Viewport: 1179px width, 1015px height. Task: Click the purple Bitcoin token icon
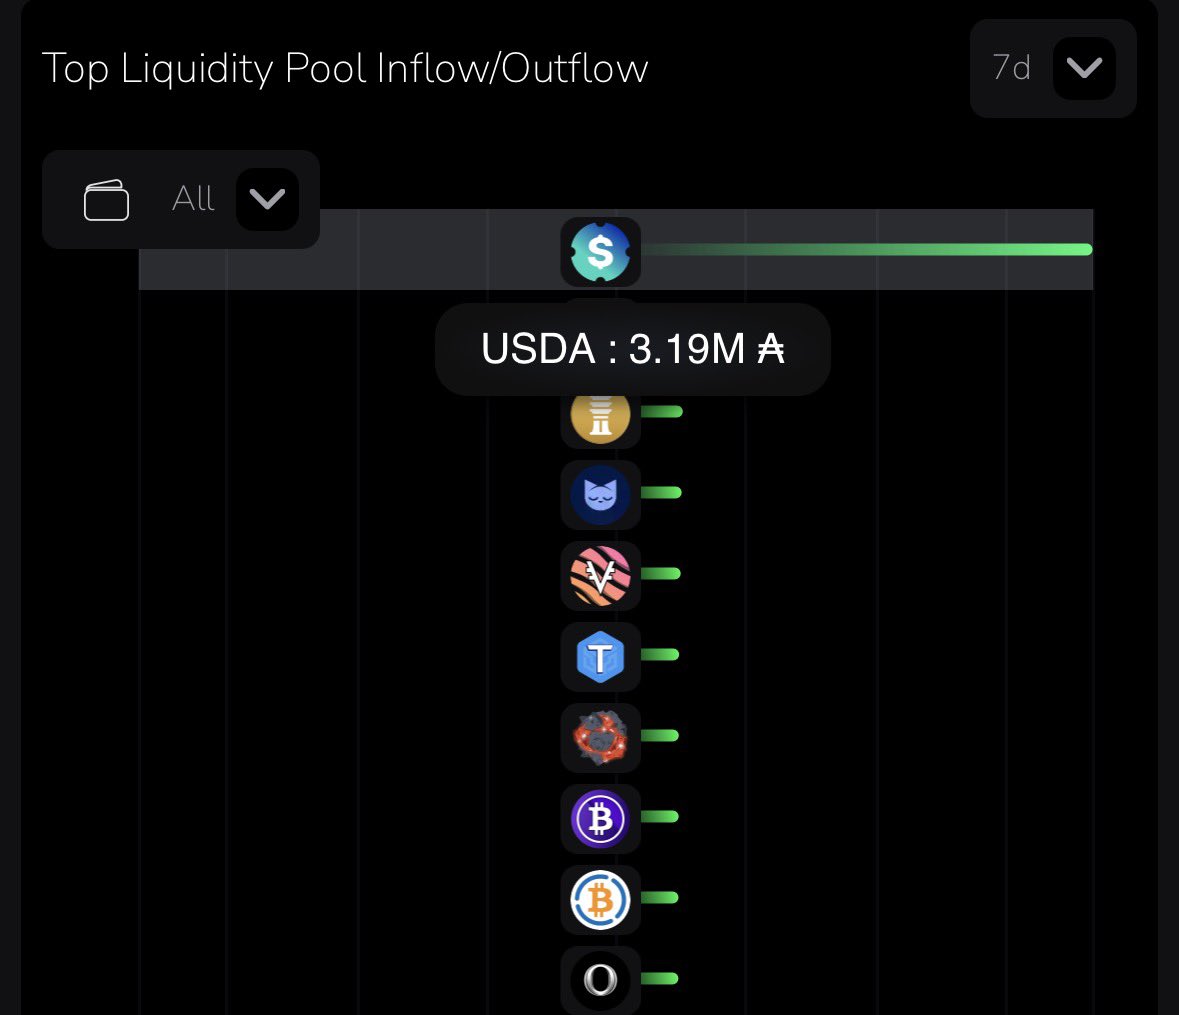click(600, 819)
